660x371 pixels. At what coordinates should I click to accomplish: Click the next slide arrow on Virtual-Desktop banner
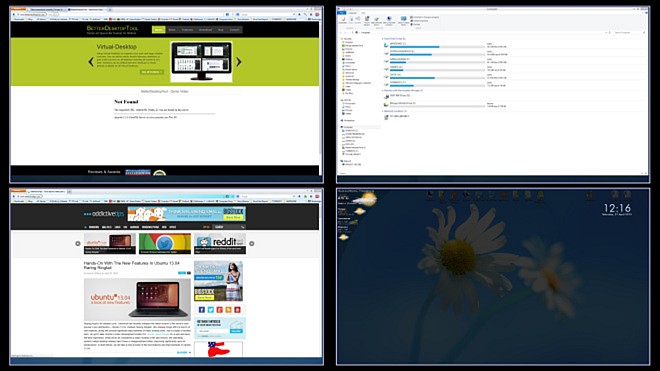[239, 62]
